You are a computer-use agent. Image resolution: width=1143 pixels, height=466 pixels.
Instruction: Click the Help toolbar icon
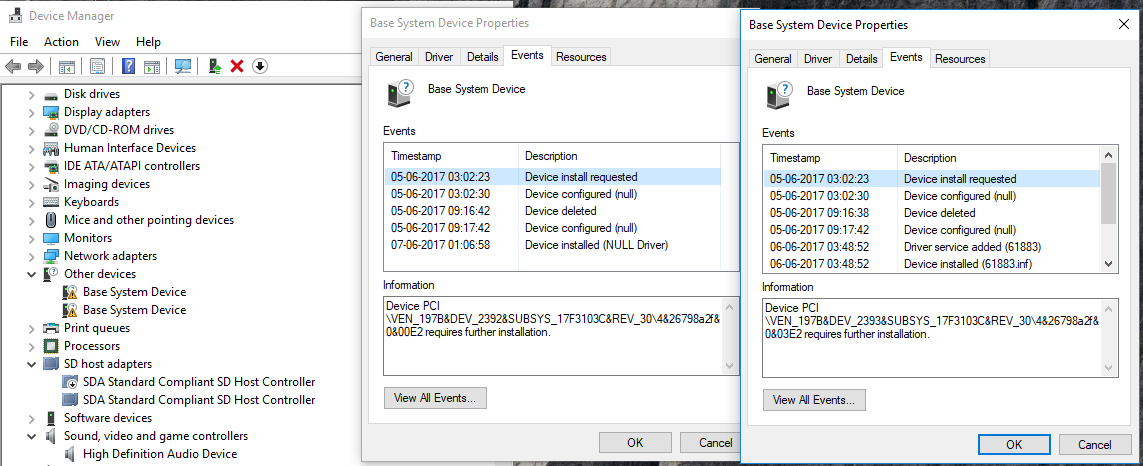tap(128, 67)
